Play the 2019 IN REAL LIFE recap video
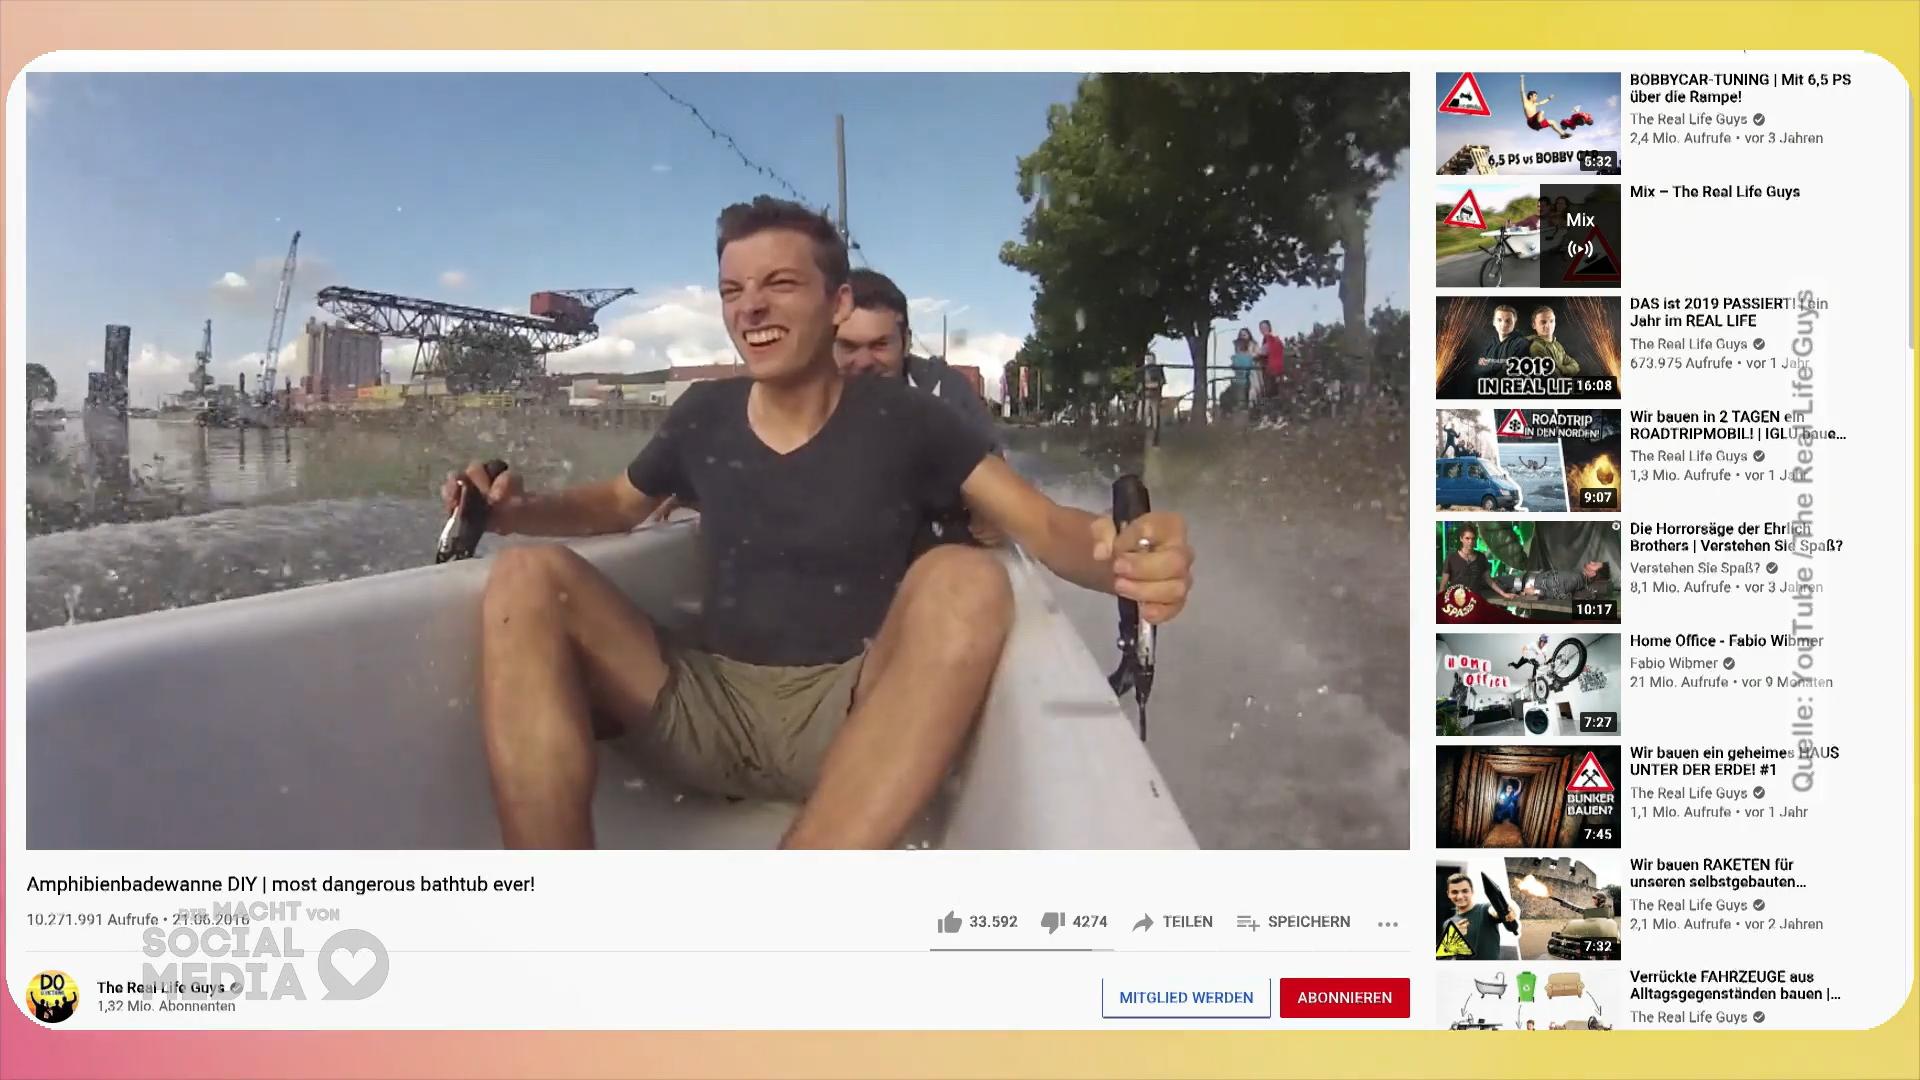 [x=1527, y=347]
